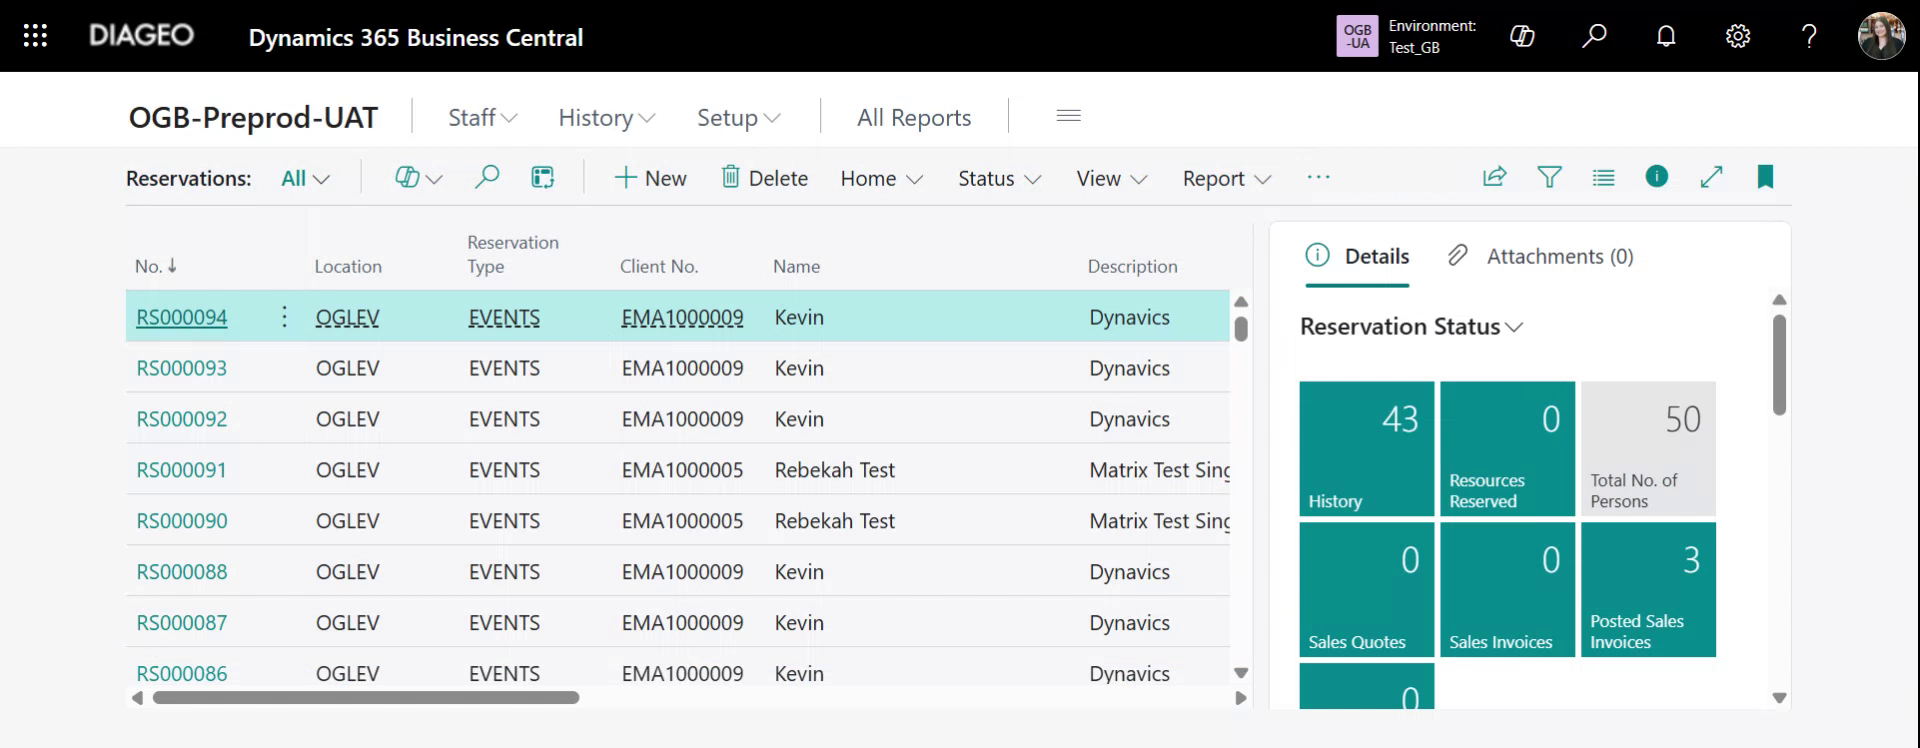Viewport: 1920px width, 748px height.
Task: Open the Sales Quotes tile
Action: (x=1367, y=589)
